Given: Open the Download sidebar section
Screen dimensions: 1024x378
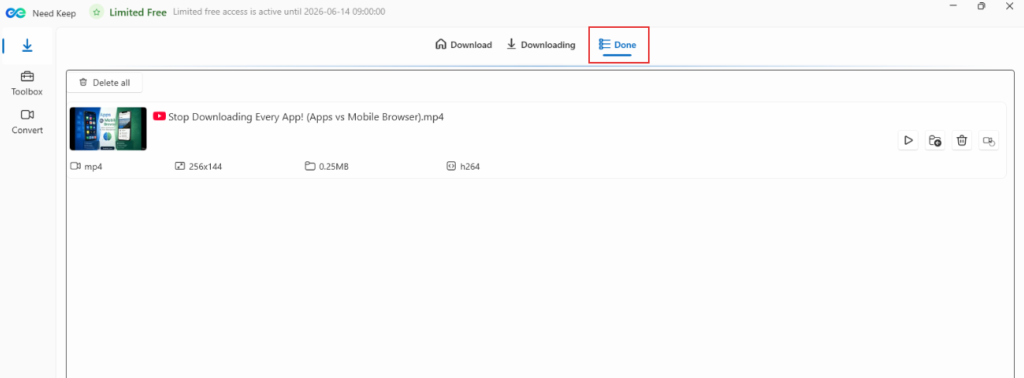Looking at the screenshot, I should tap(27, 46).
